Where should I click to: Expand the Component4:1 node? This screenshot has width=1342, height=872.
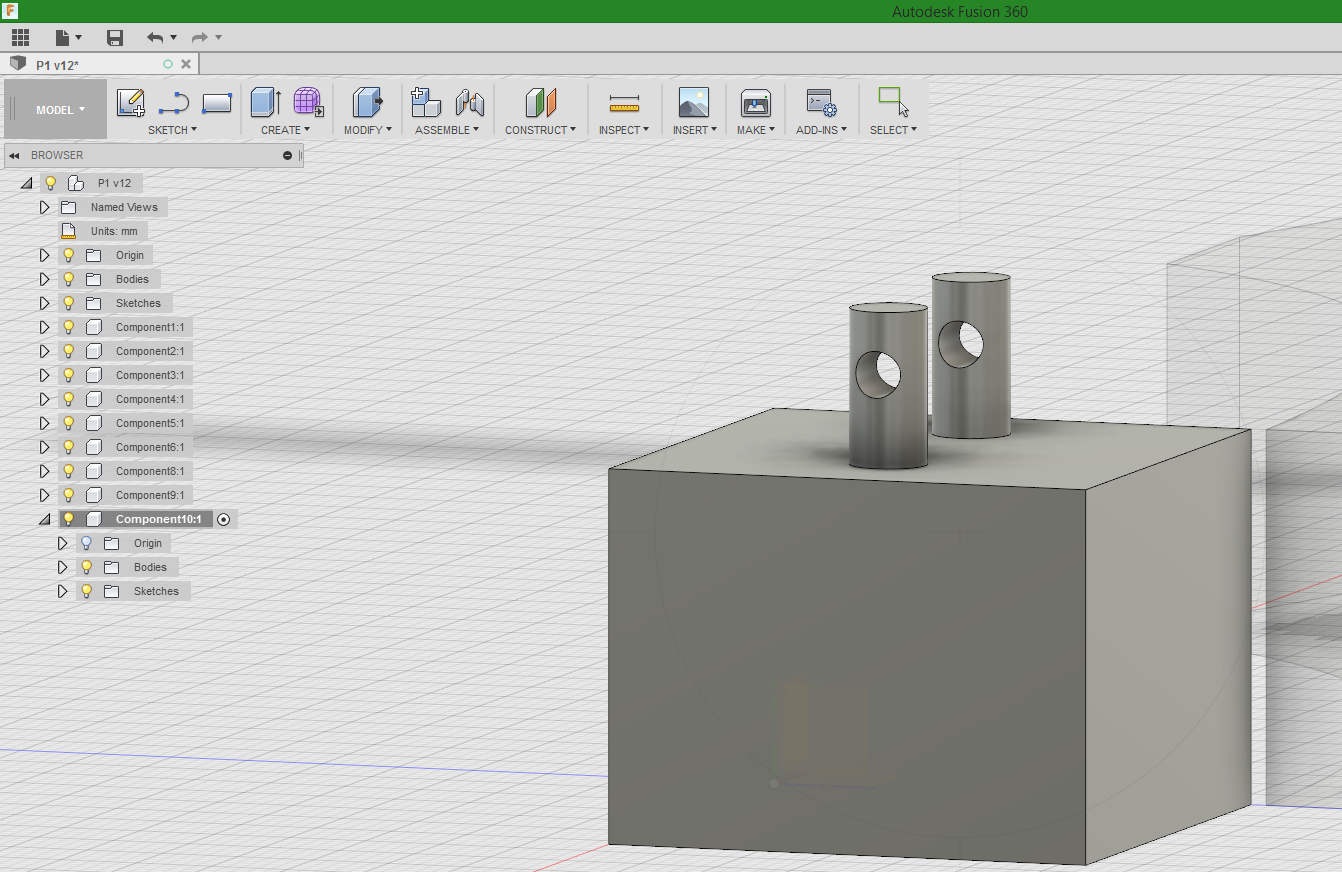(44, 399)
